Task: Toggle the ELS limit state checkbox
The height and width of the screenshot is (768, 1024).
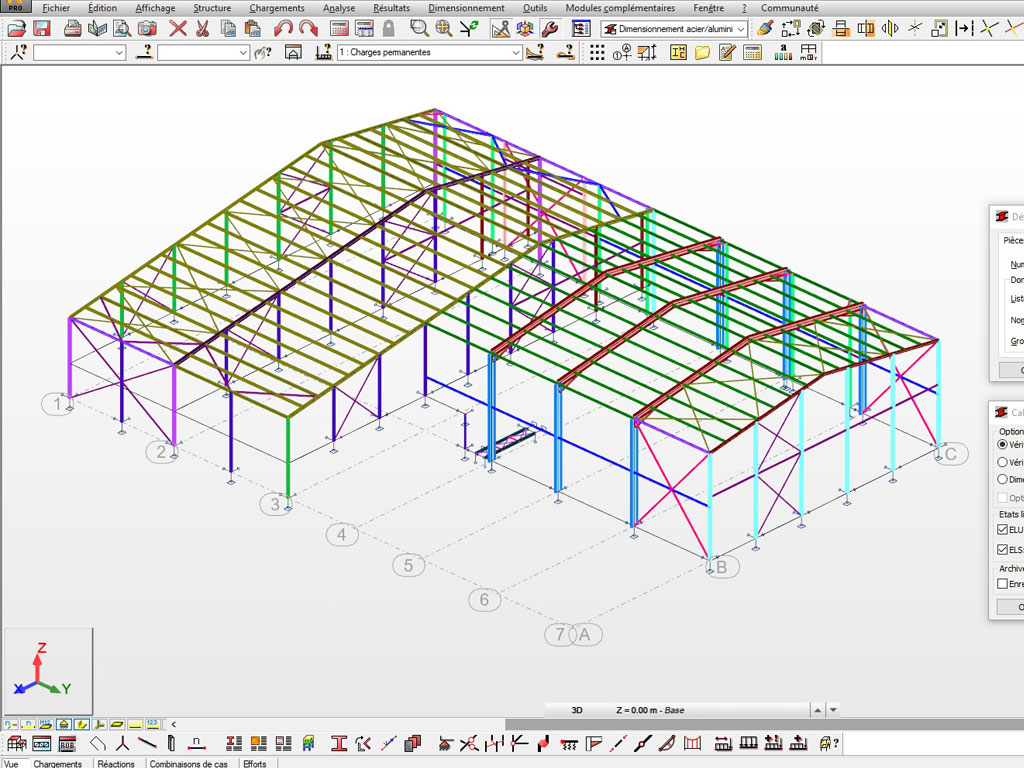Action: click(1002, 549)
